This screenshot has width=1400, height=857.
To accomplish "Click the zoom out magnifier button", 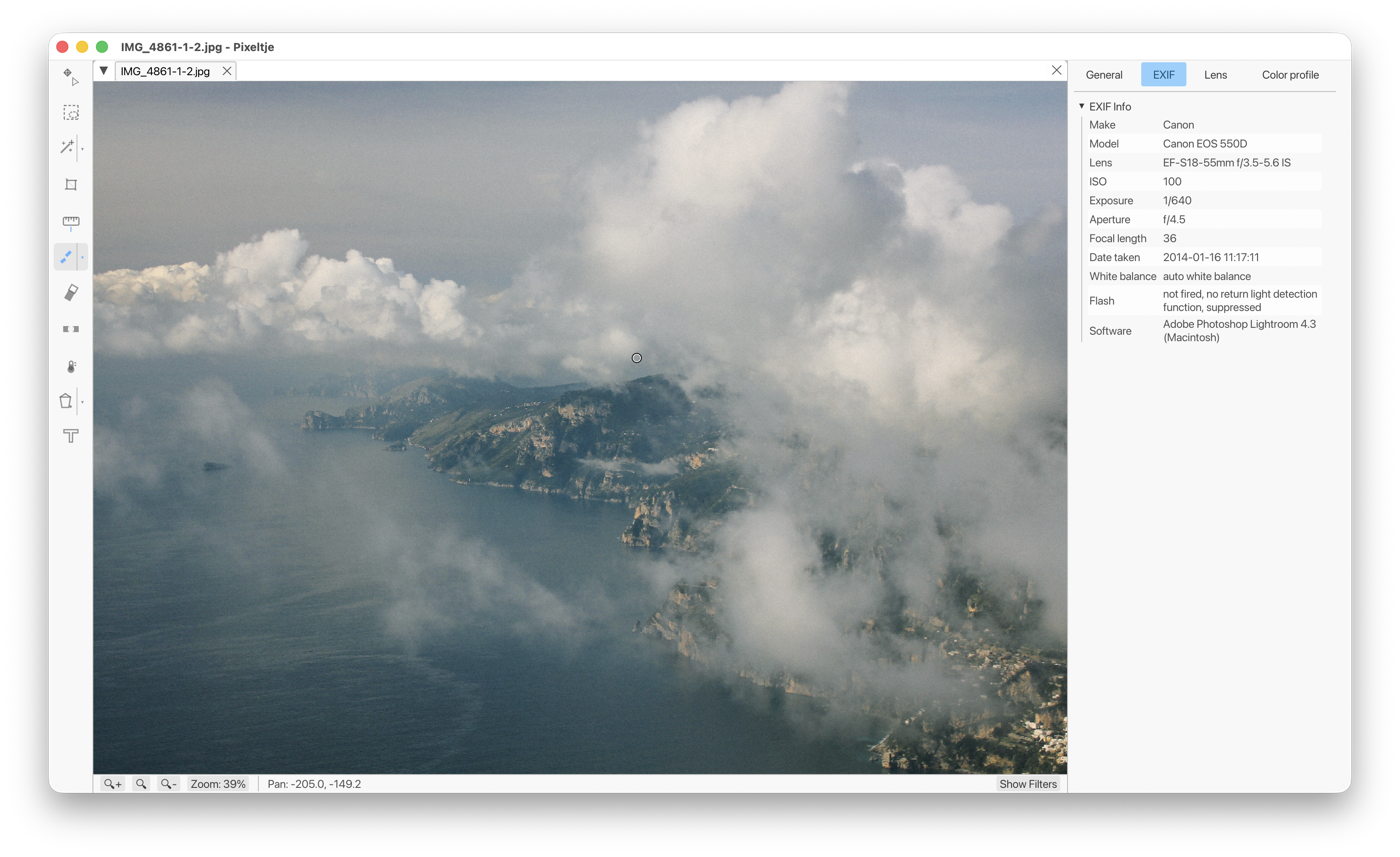I will (169, 784).
